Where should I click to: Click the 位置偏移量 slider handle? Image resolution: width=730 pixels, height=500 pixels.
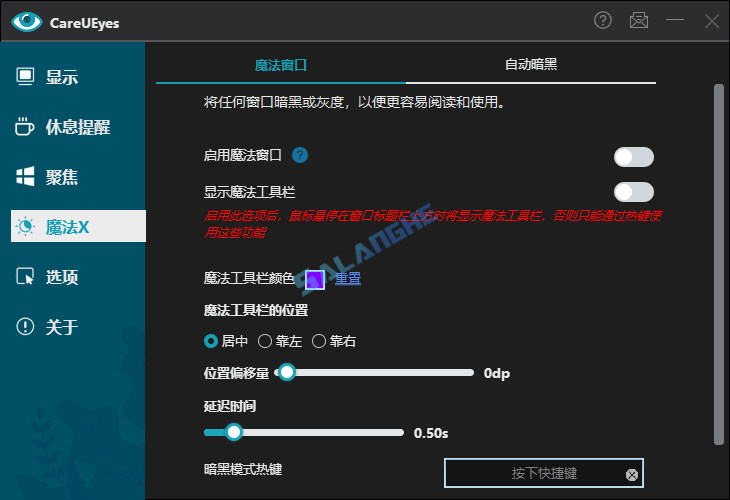pyautogui.click(x=287, y=372)
